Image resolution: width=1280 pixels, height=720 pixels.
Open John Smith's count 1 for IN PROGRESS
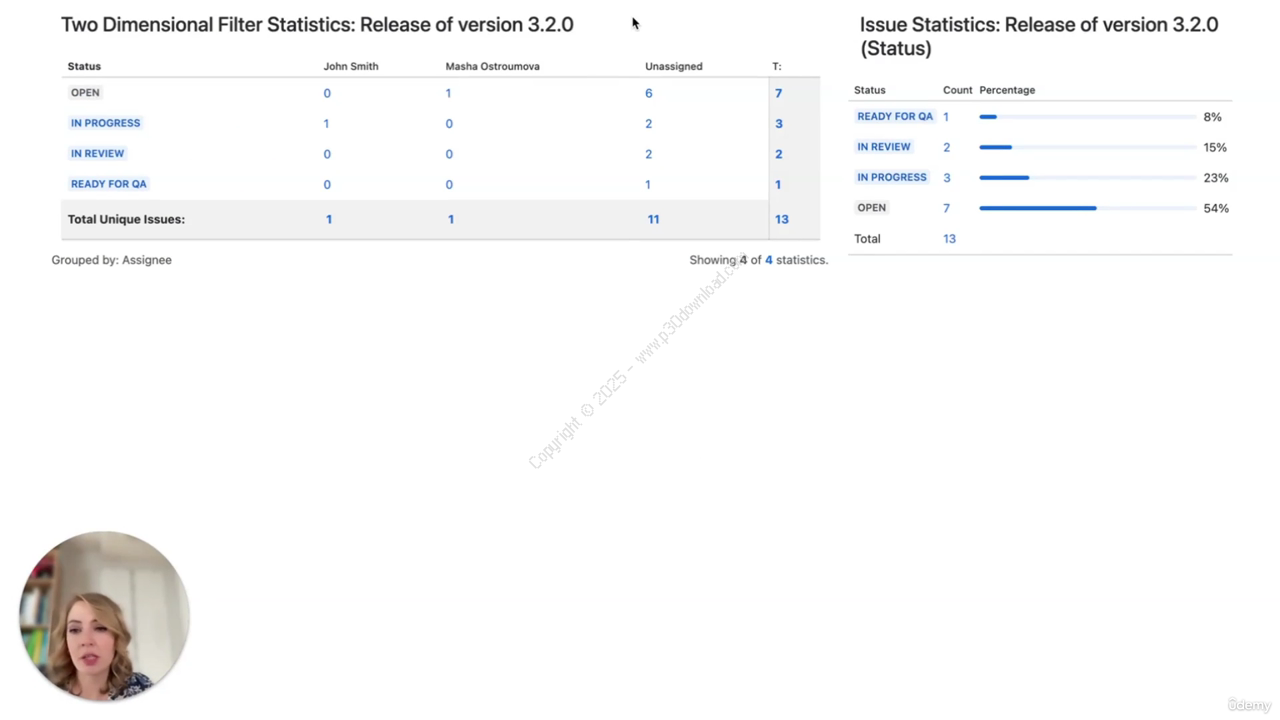[326, 124]
